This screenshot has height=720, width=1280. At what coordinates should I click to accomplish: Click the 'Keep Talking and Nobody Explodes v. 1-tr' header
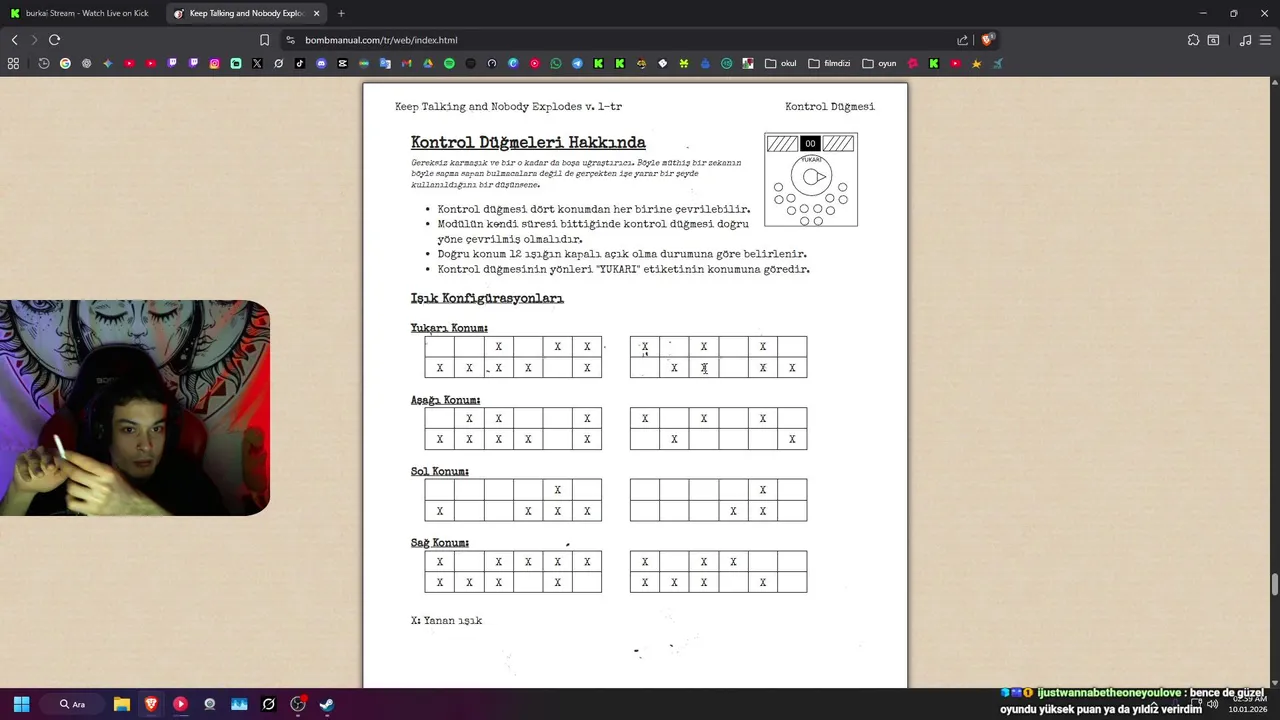pyautogui.click(x=508, y=106)
